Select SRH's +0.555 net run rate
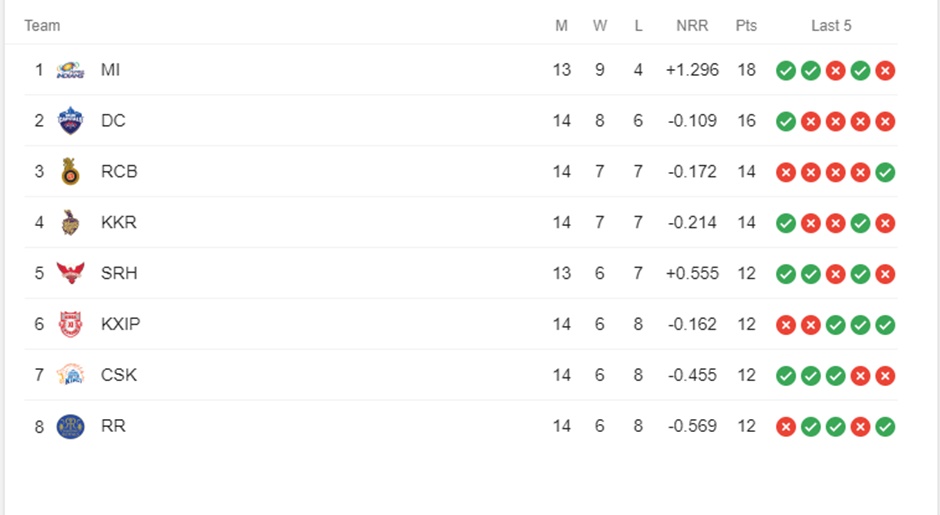 [692, 273]
